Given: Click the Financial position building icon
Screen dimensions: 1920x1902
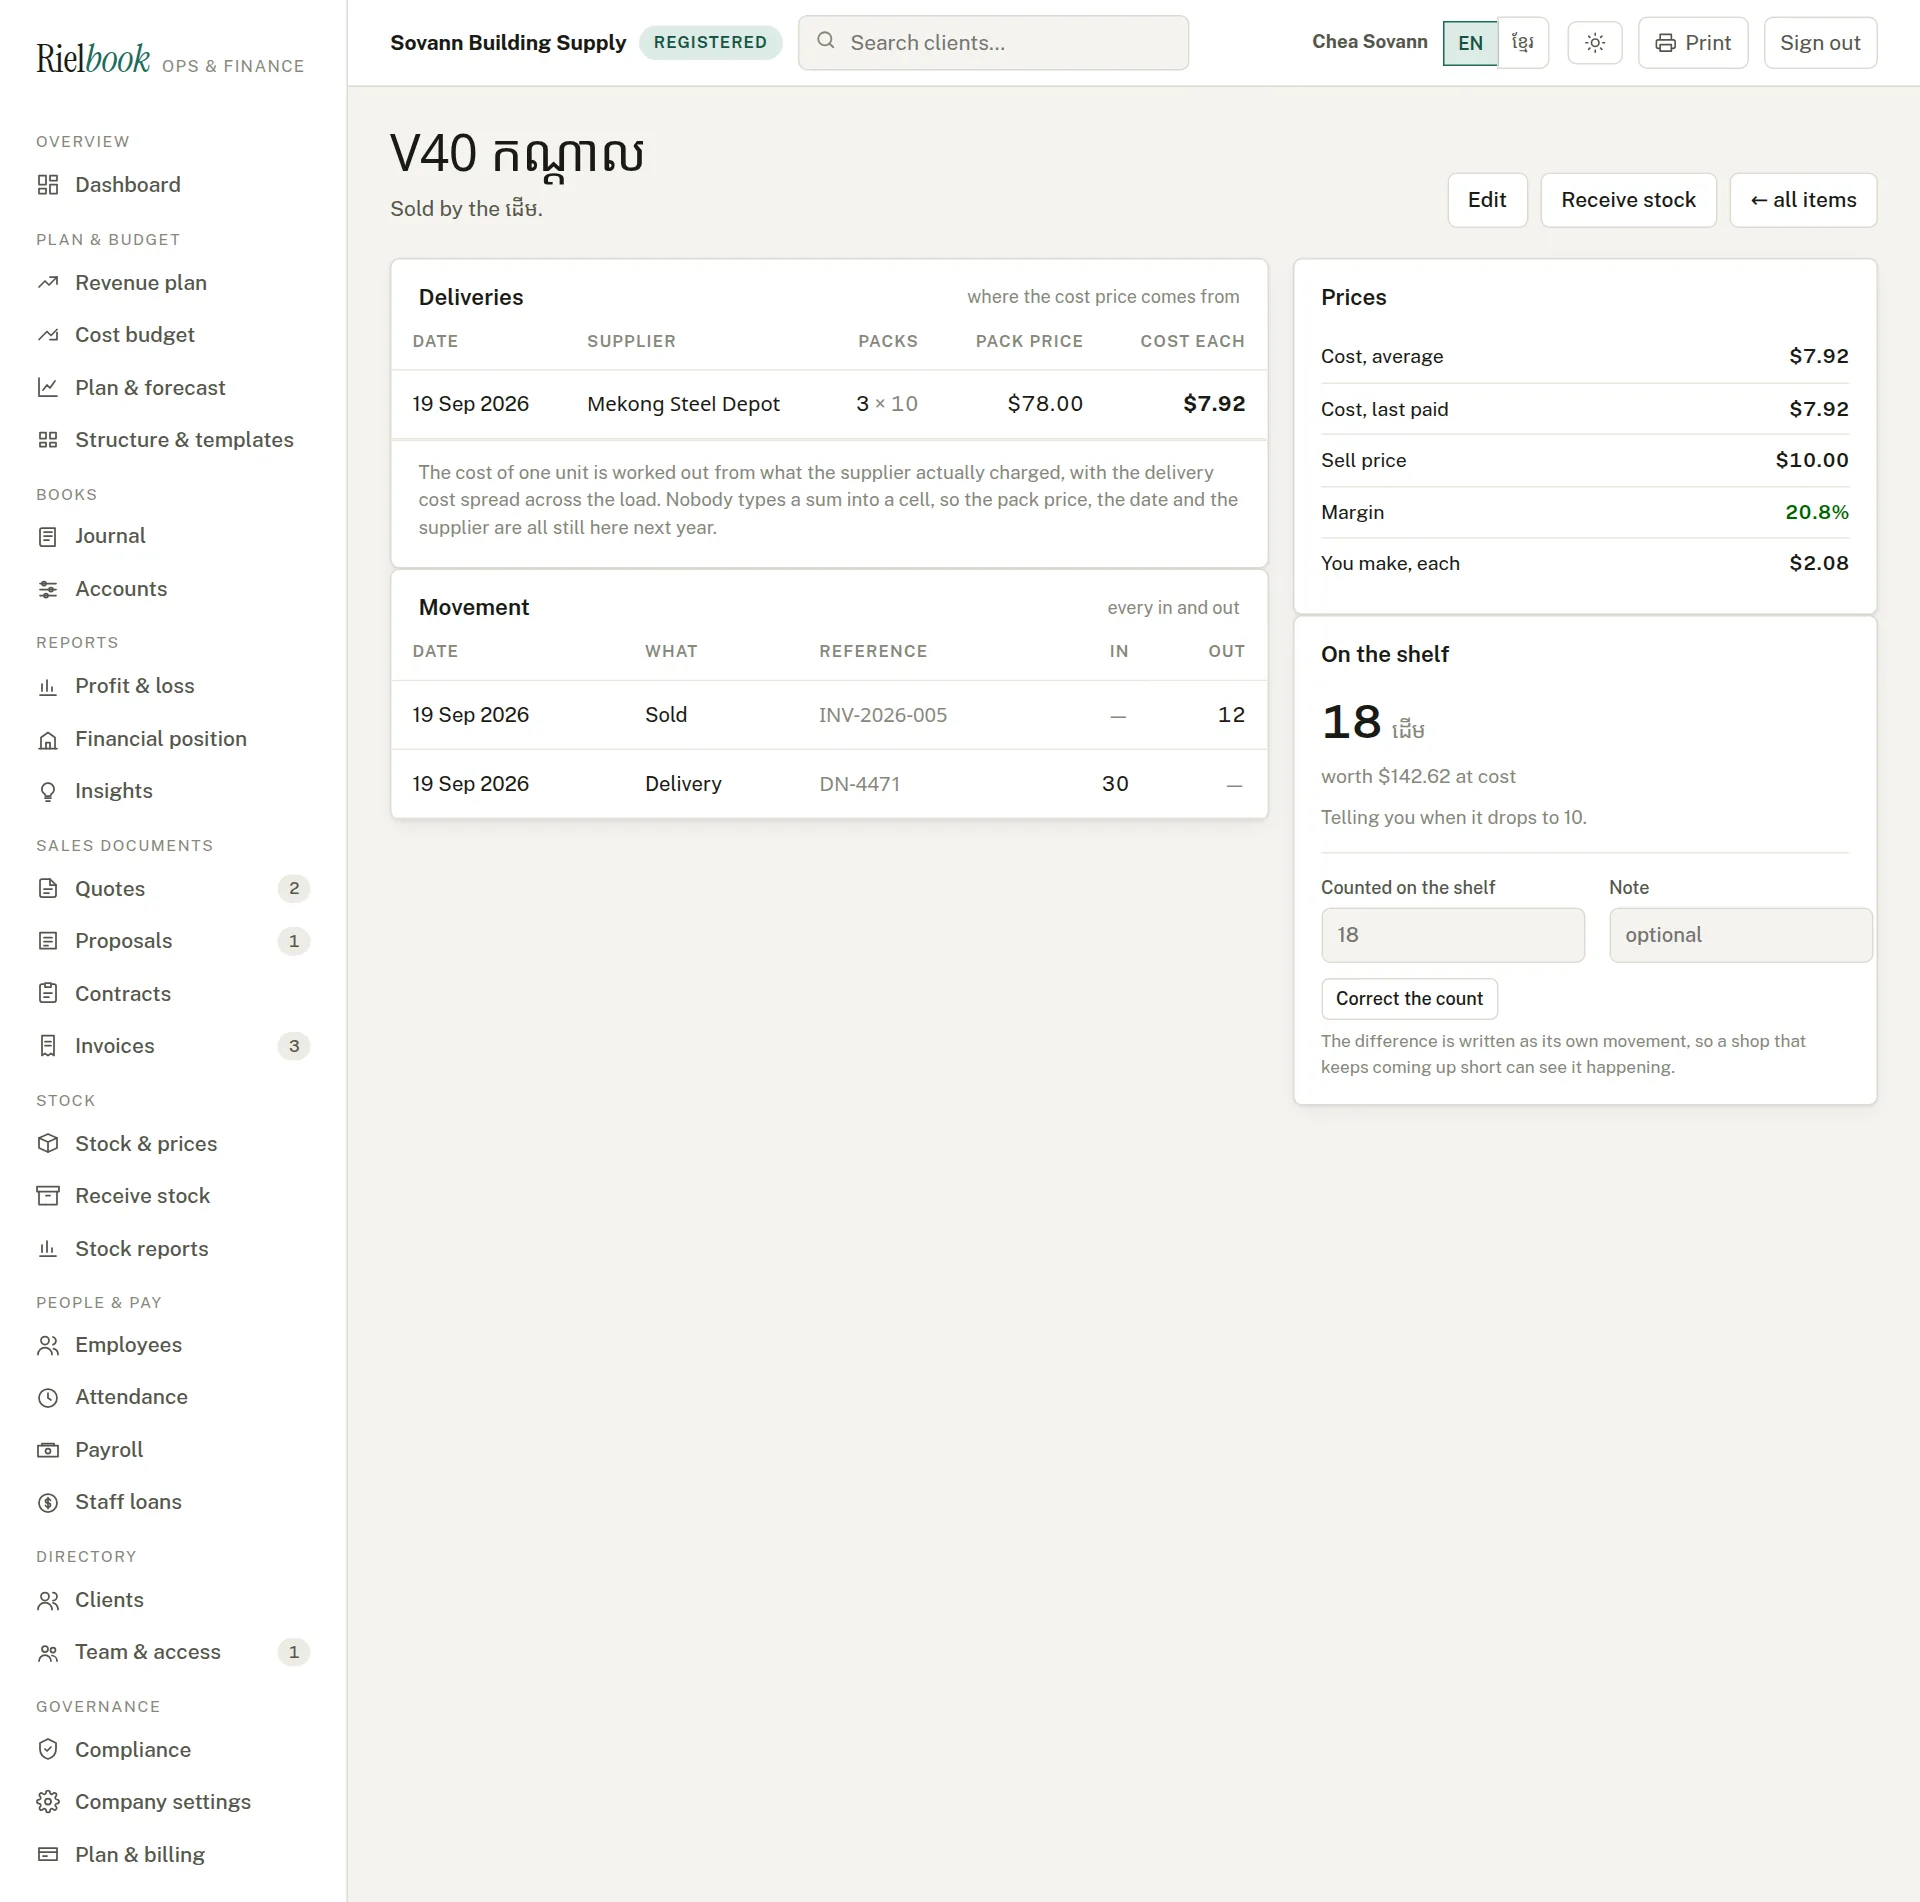Looking at the screenshot, I should tap(47, 740).
